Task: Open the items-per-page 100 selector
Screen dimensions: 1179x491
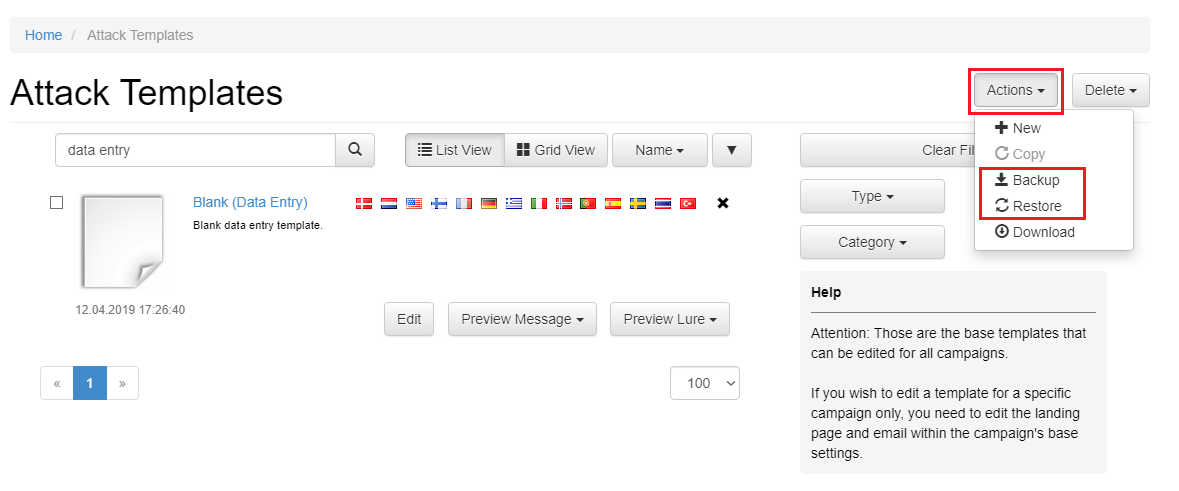Action: tap(705, 383)
